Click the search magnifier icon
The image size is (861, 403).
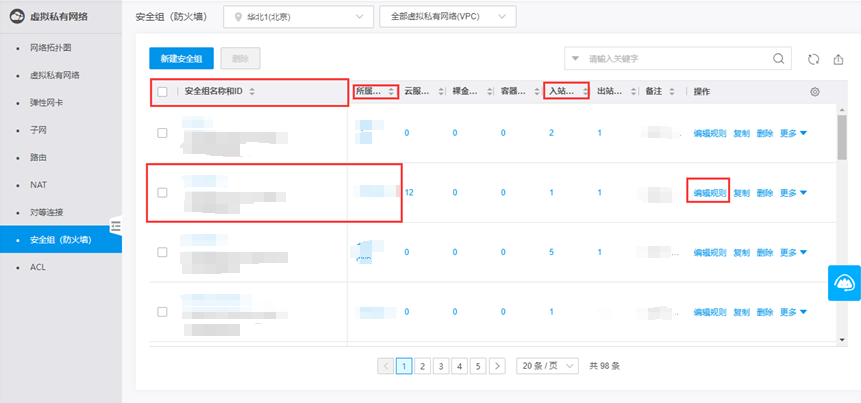click(779, 59)
